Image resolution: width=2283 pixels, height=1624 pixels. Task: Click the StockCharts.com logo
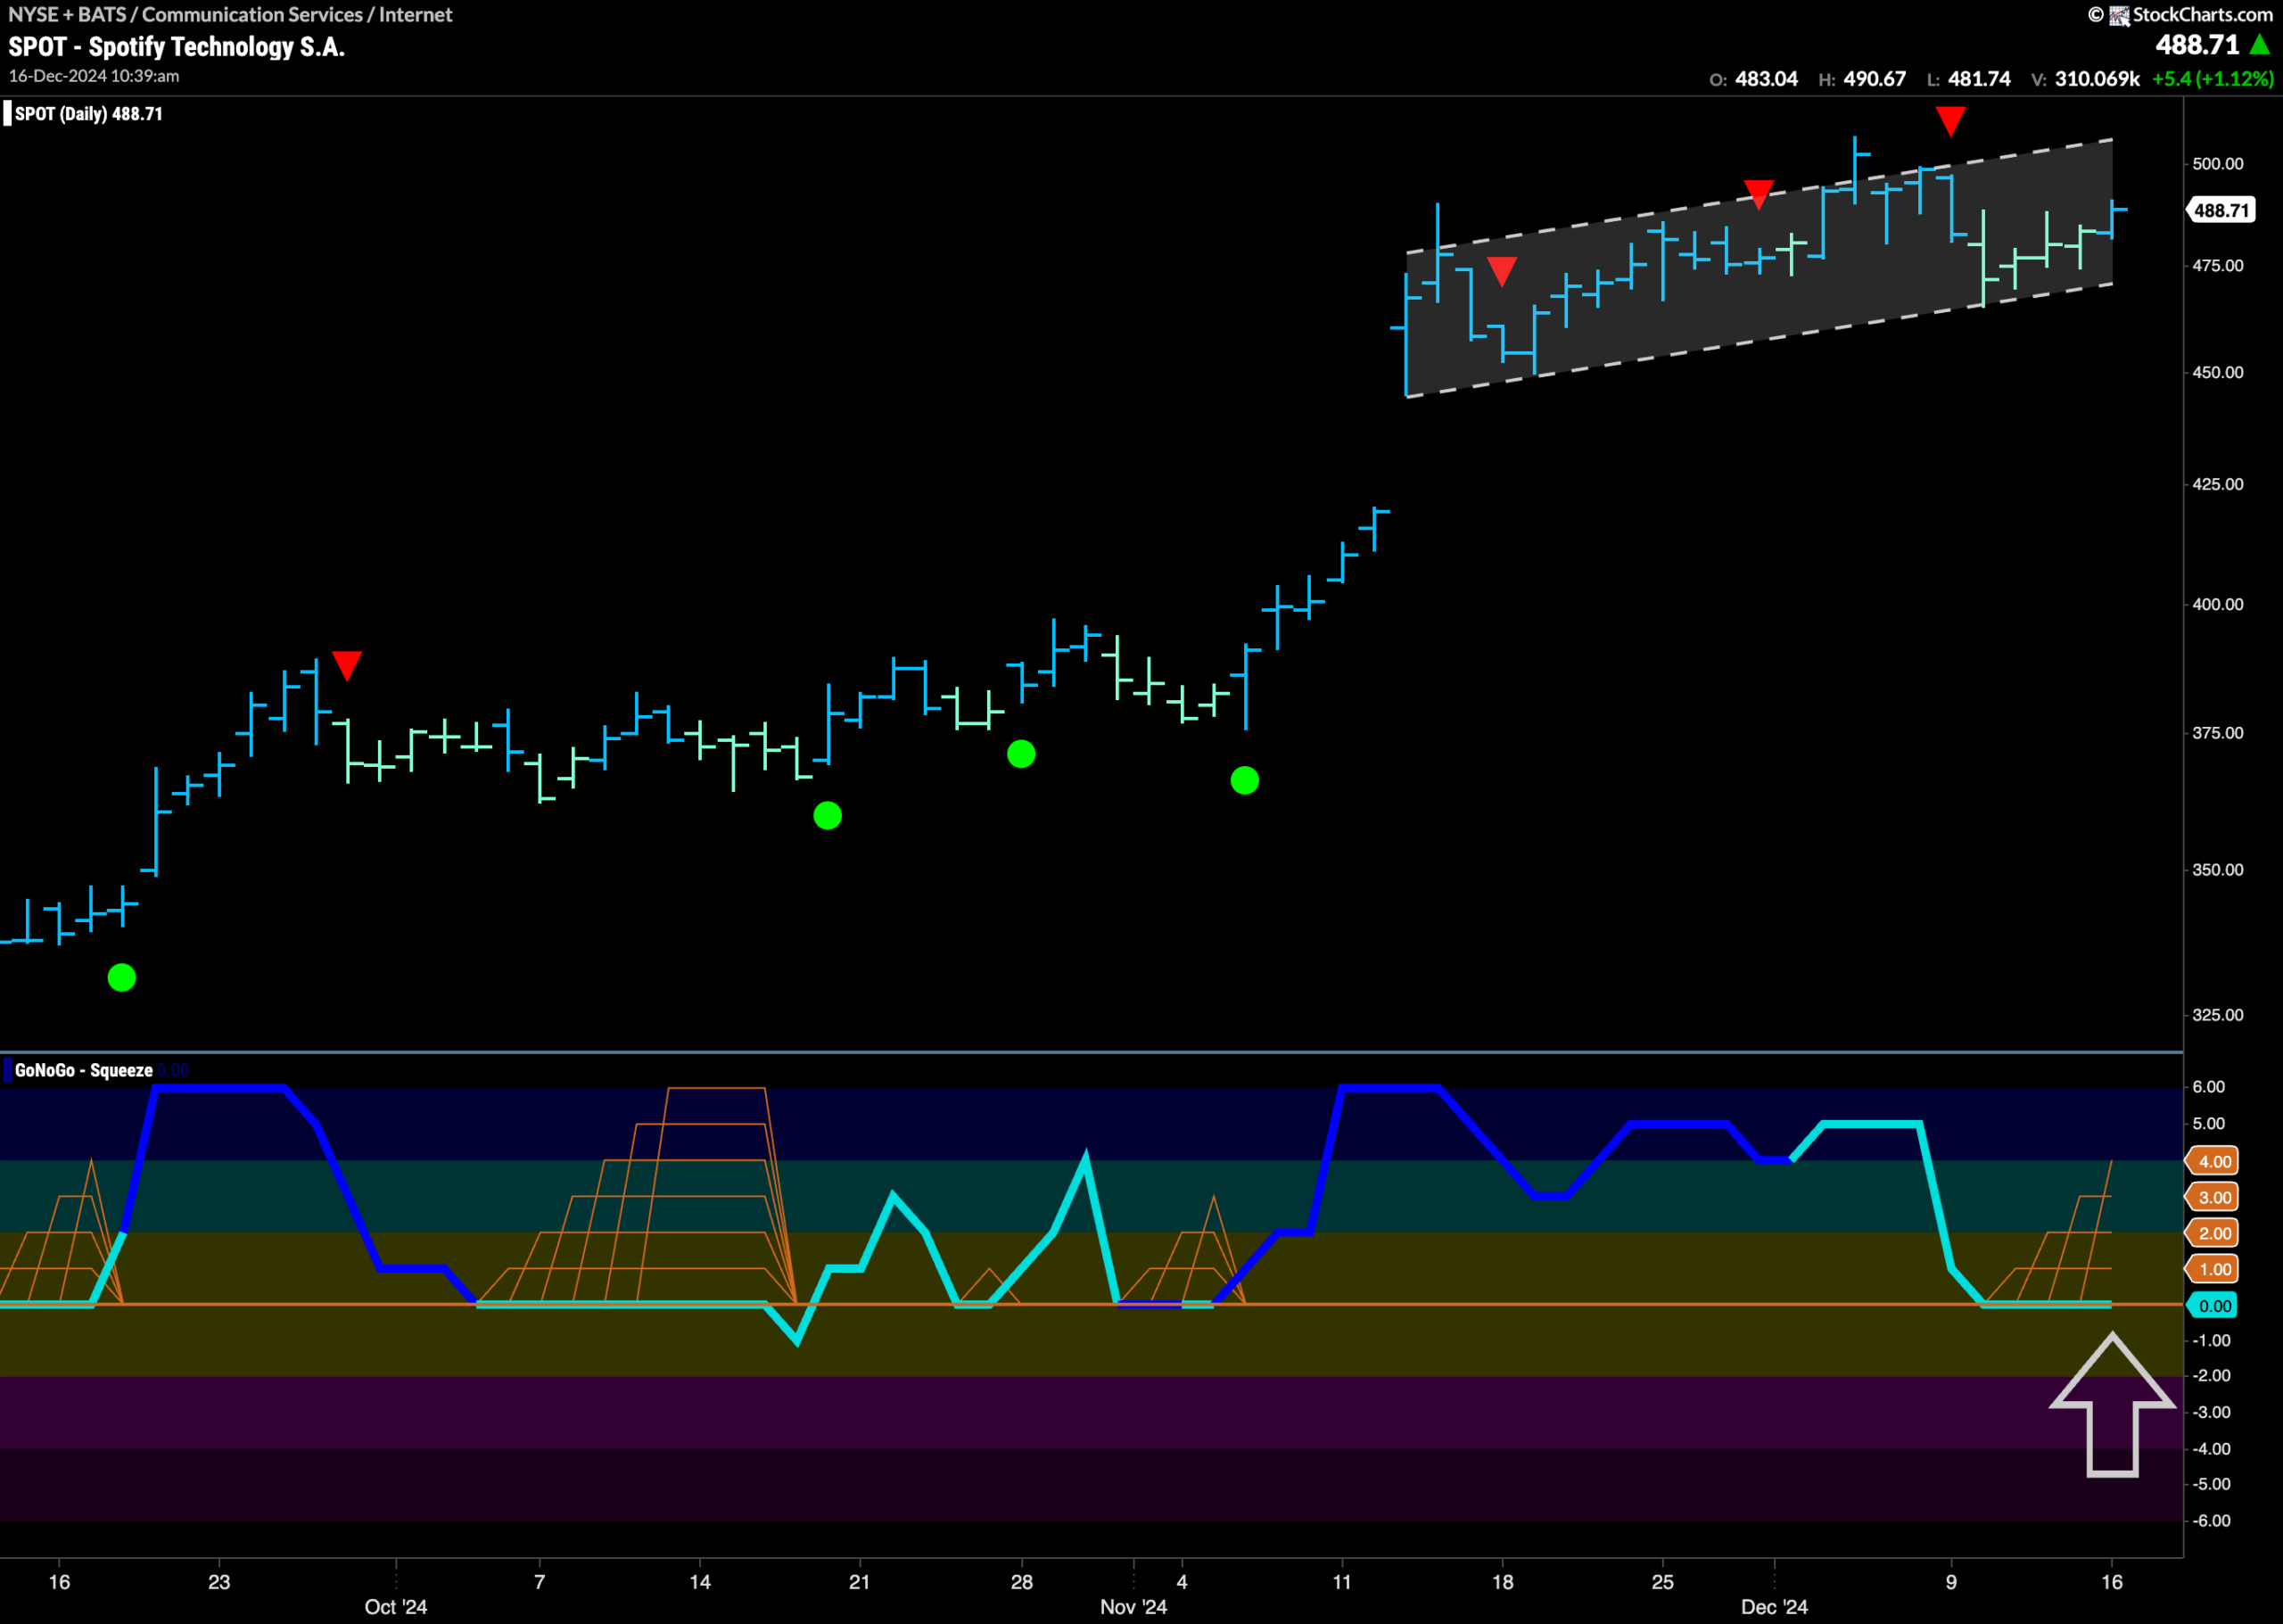point(2181,14)
